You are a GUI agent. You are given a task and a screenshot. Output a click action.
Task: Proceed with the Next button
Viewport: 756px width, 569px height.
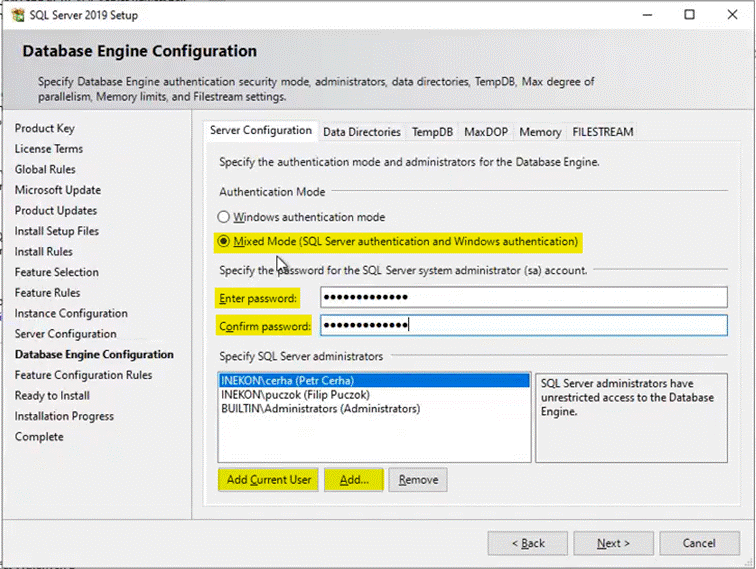click(x=613, y=543)
